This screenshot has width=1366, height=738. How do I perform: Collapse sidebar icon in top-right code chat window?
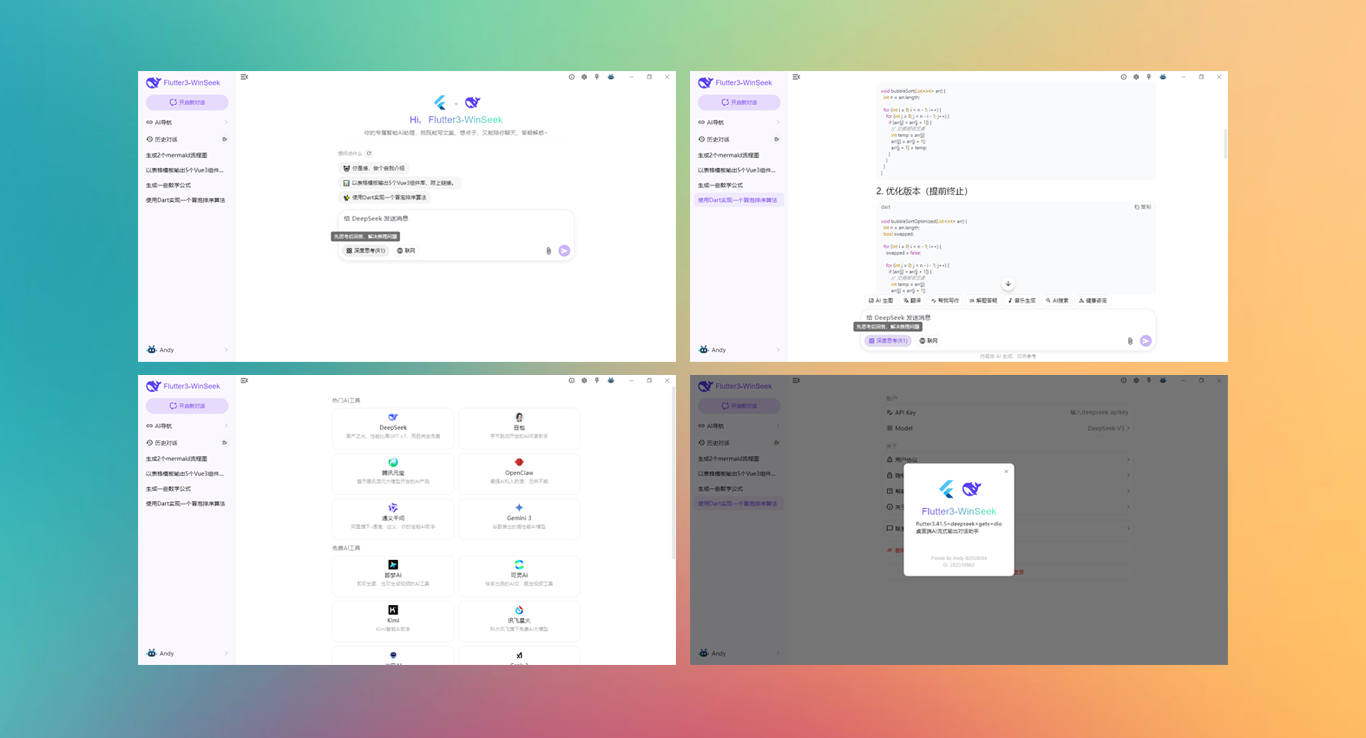click(x=796, y=77)
